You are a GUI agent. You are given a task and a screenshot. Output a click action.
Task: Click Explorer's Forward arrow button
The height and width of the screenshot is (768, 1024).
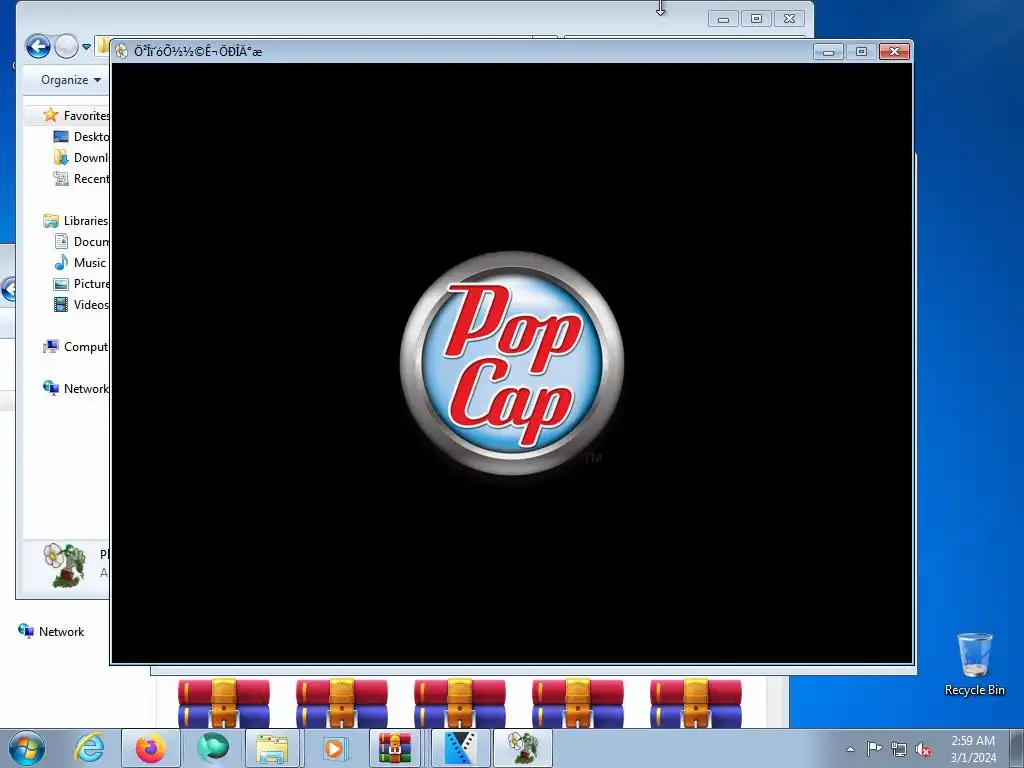tap(66, 46)
